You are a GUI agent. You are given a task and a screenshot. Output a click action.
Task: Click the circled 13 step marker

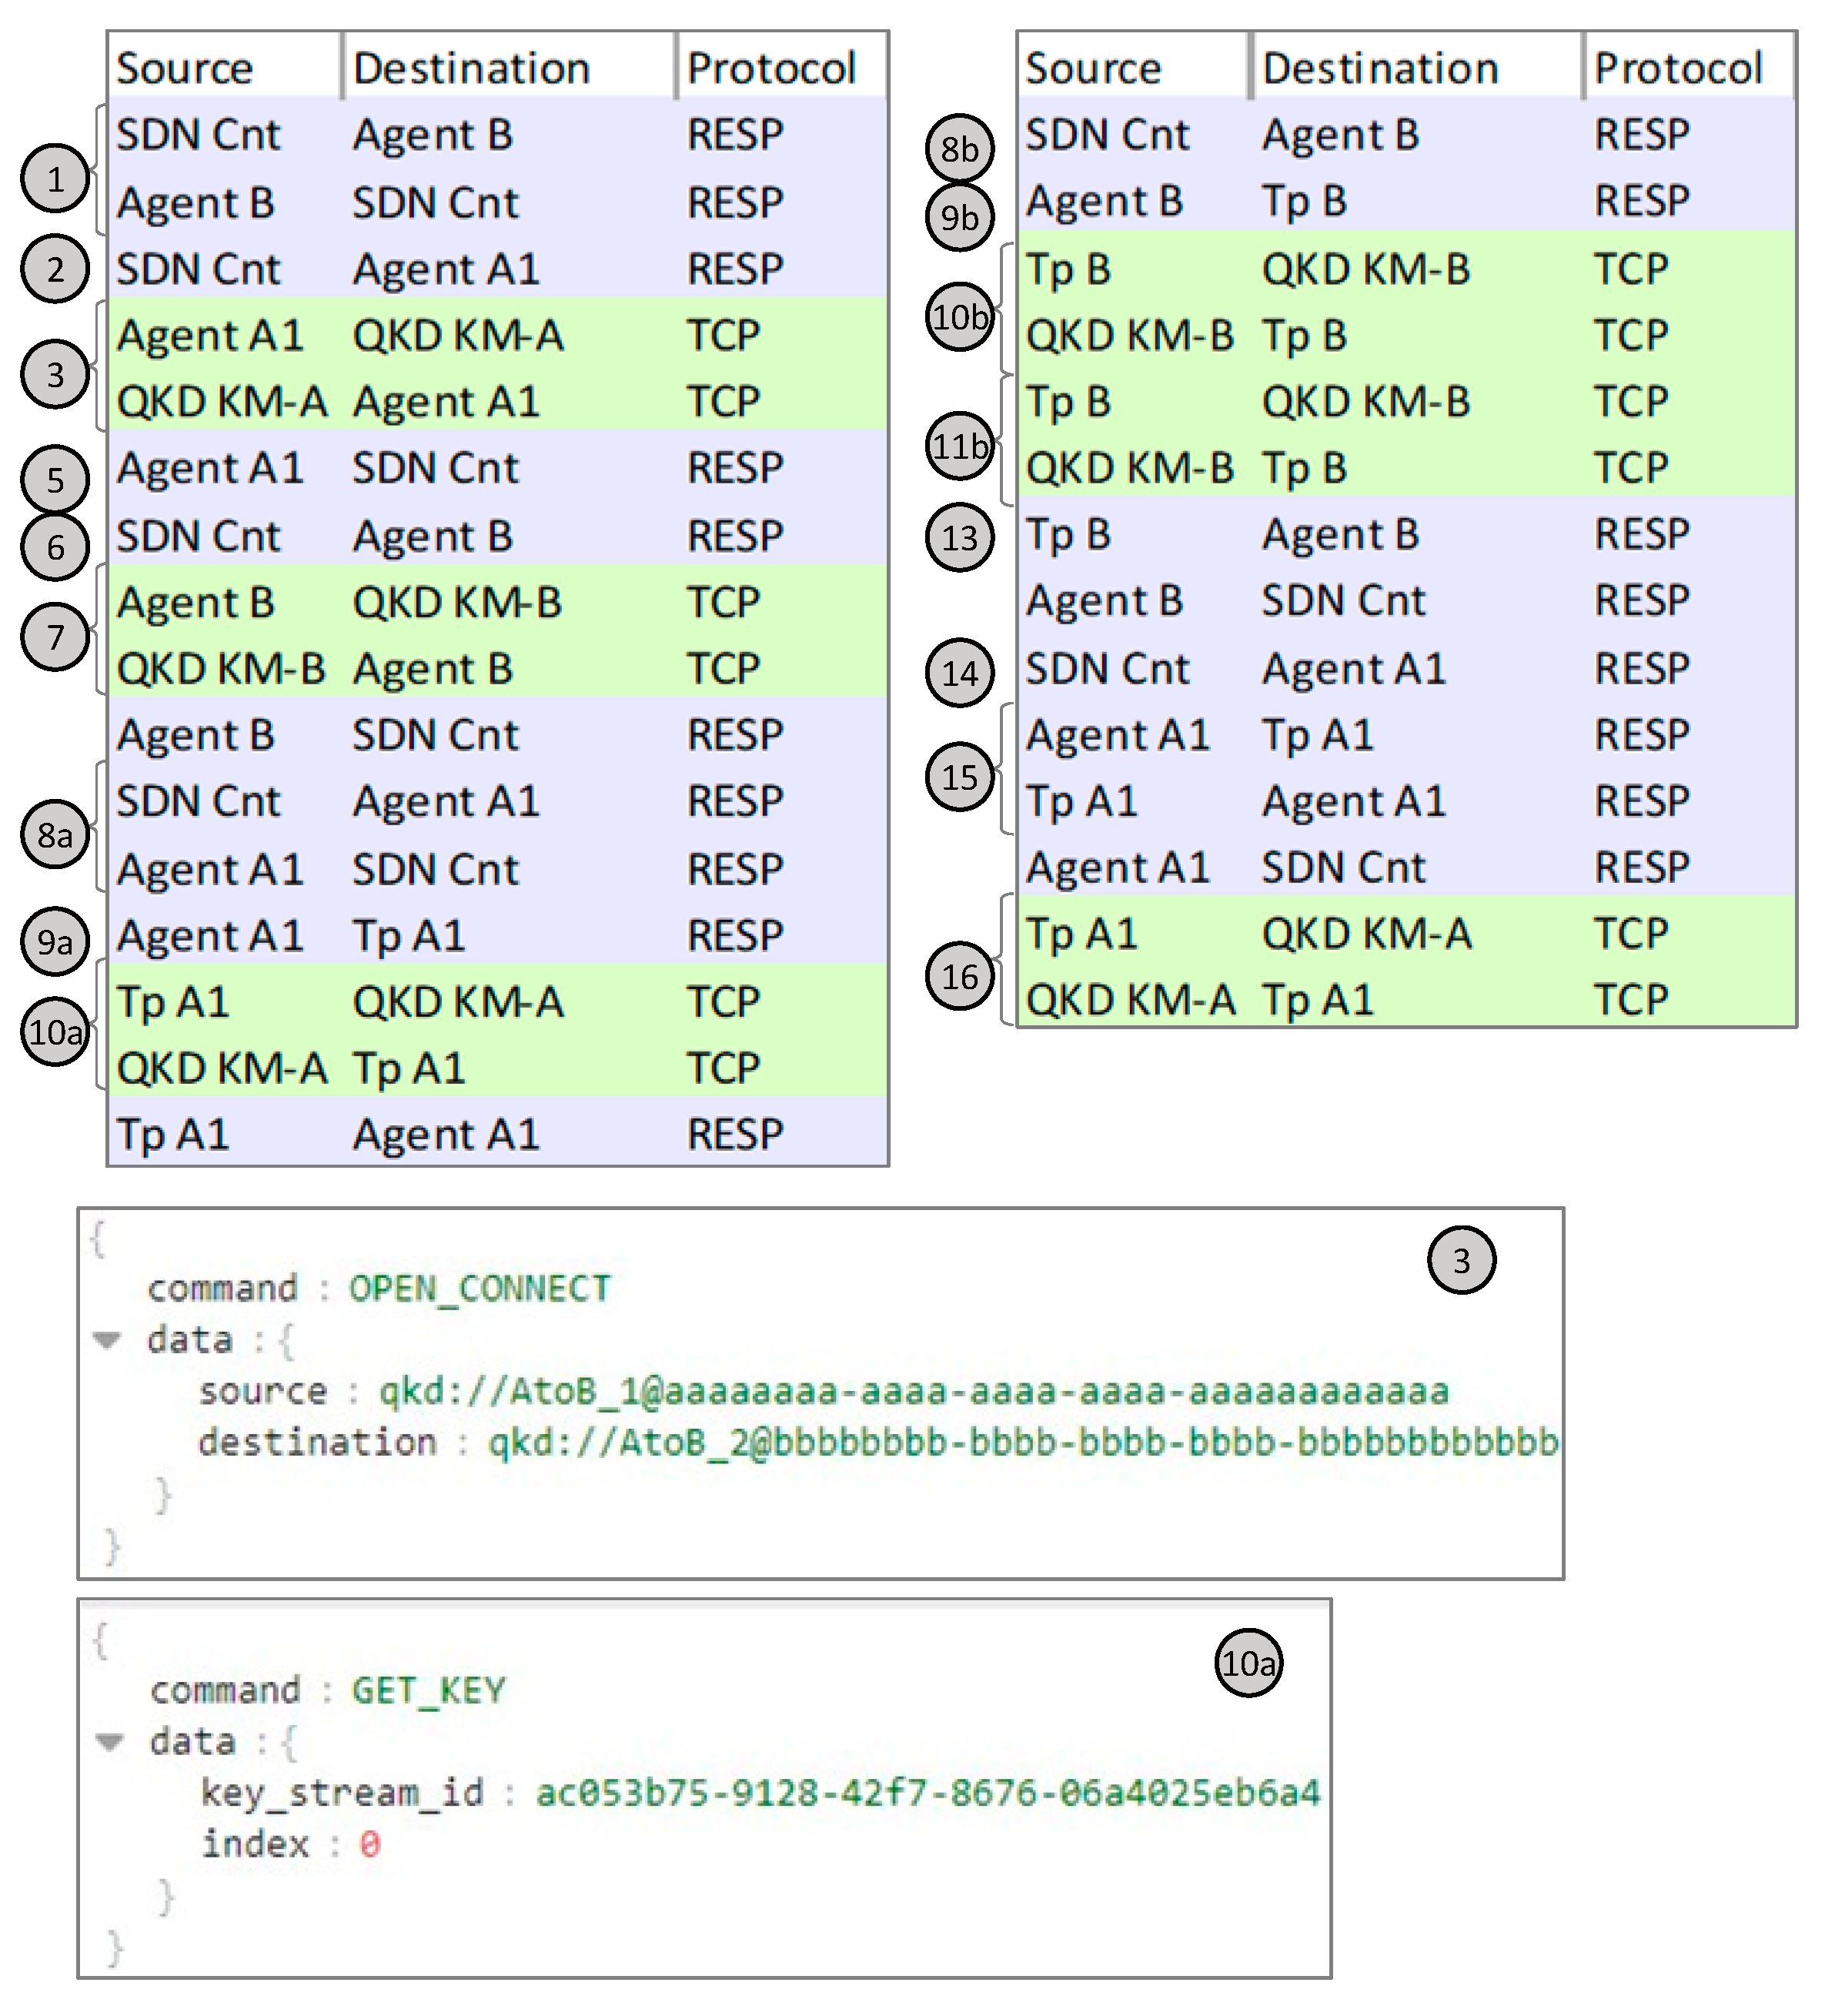tap(958, 538)
